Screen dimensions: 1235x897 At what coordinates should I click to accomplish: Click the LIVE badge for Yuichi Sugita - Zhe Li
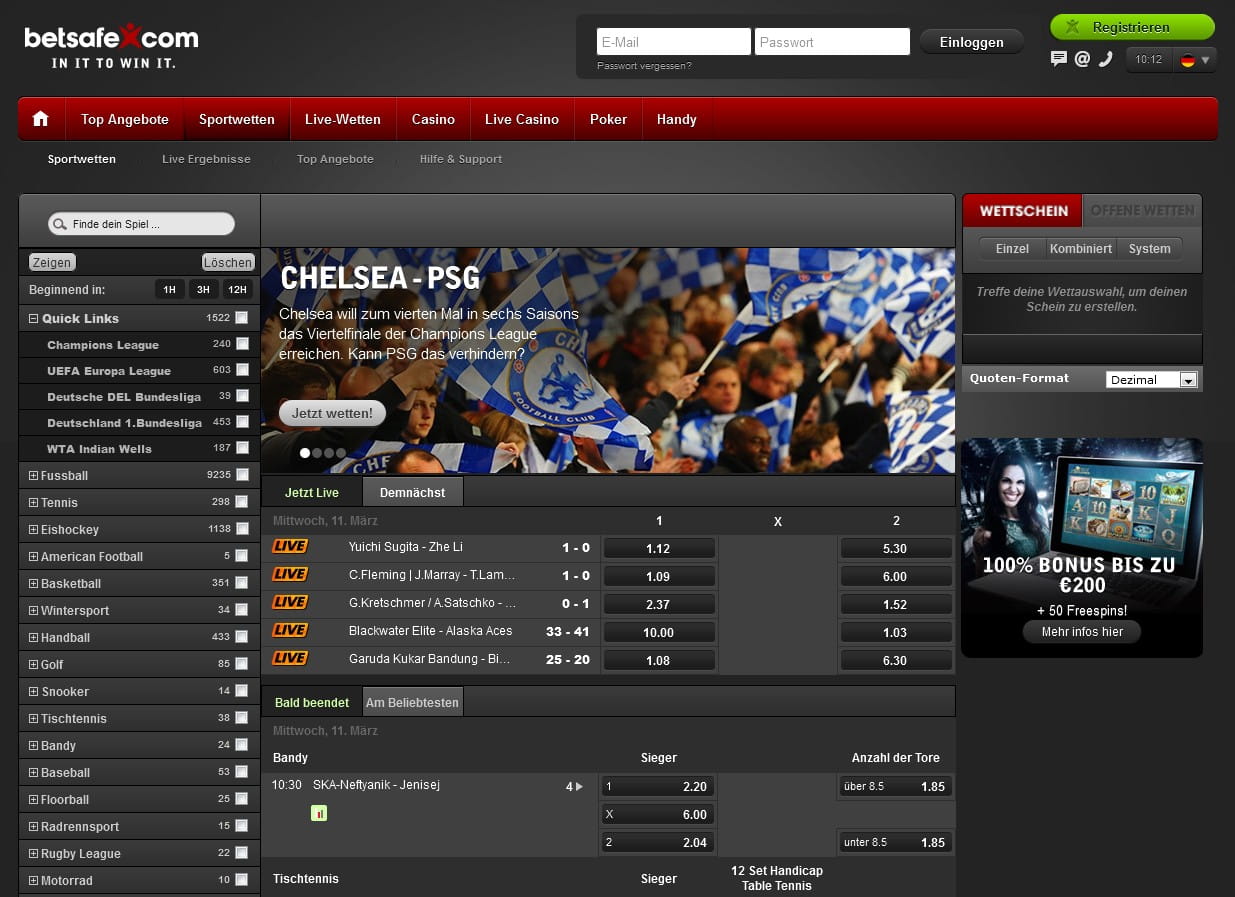(x=290, y=547)
